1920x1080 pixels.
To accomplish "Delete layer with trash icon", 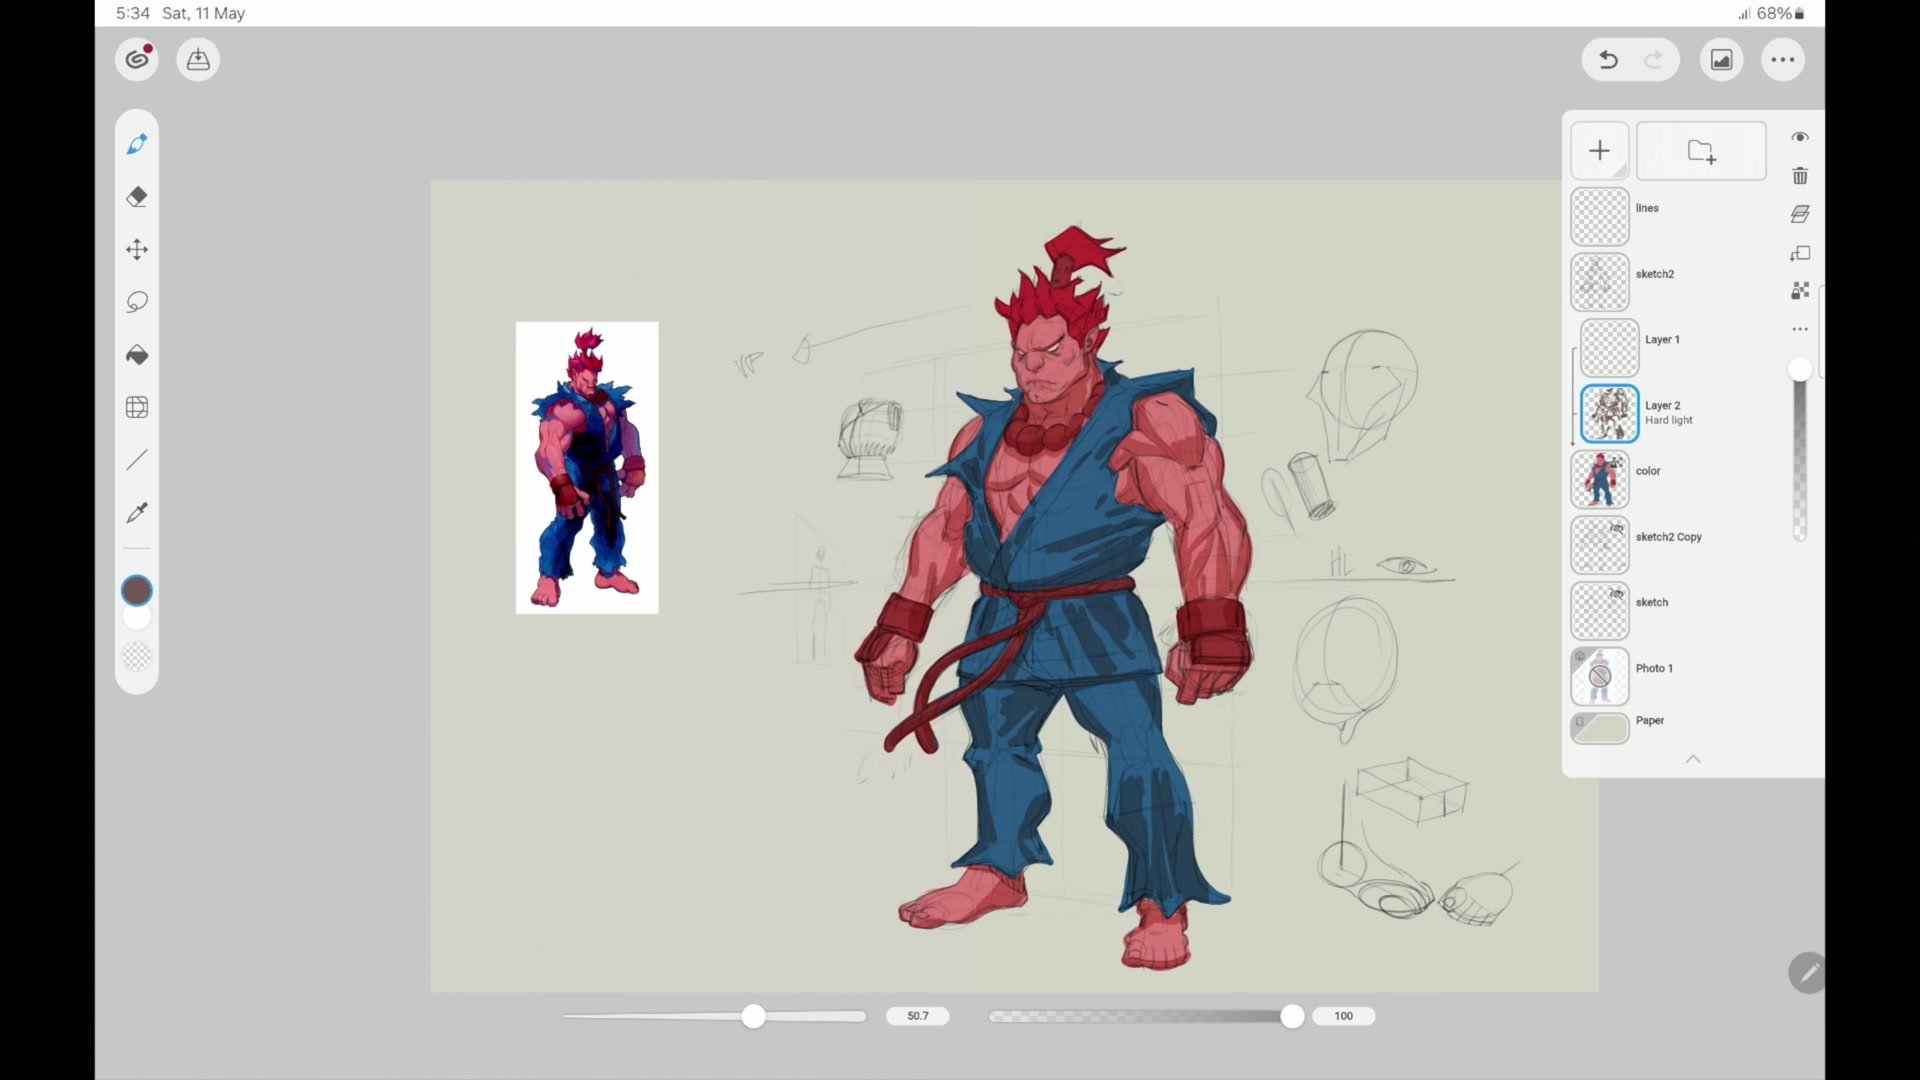I will 1800,176.
